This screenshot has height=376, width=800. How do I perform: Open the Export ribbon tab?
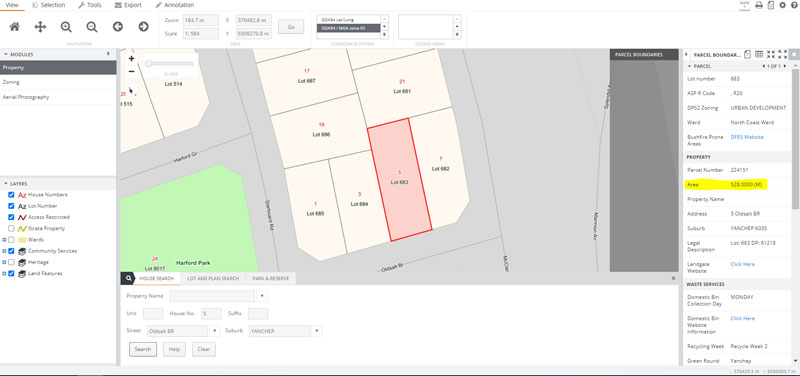coord(128,5)
